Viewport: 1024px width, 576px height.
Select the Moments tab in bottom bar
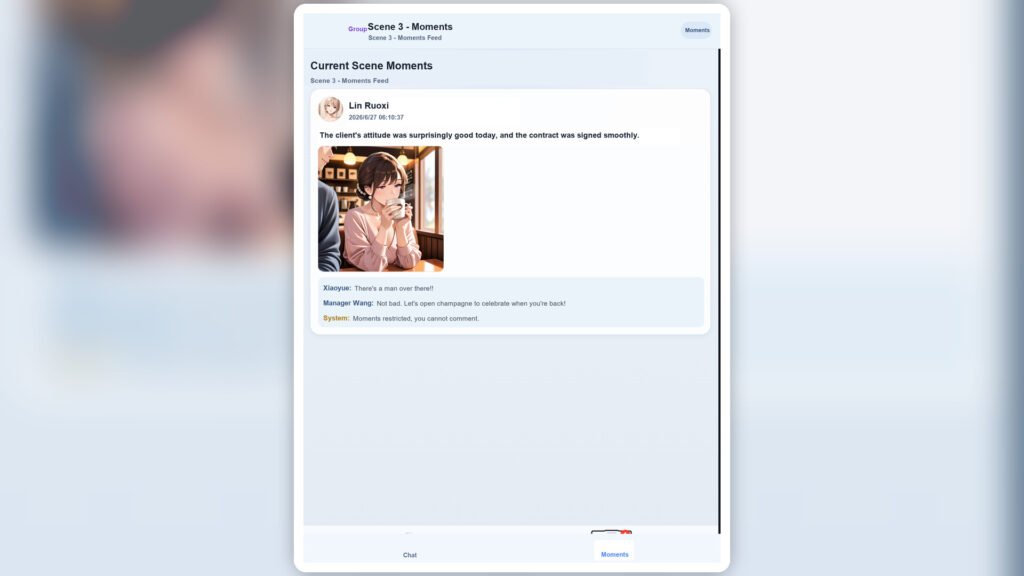point(614,554)
